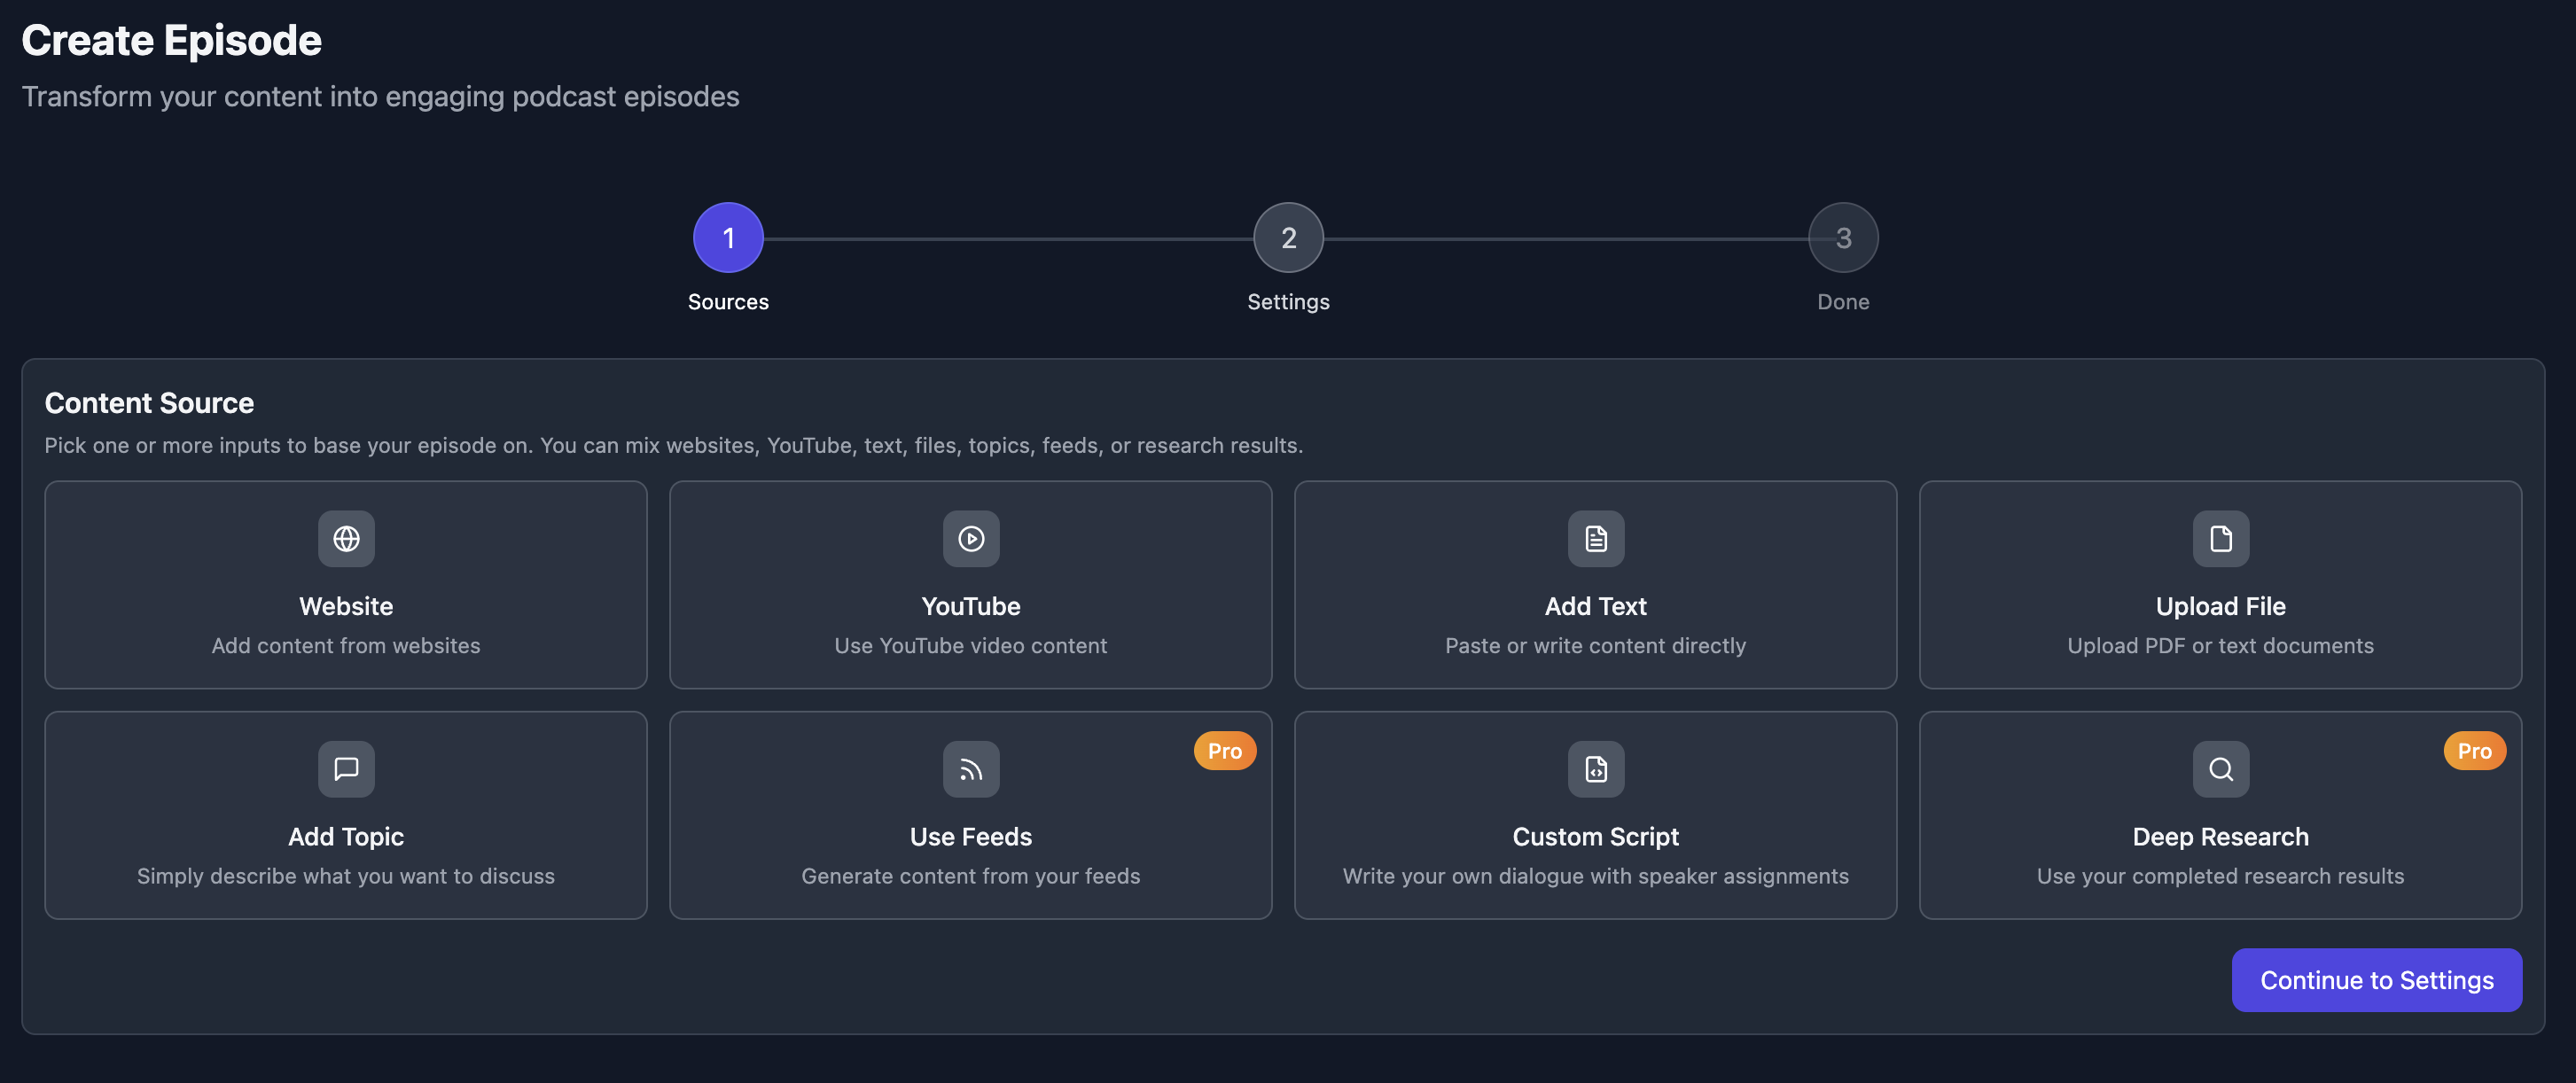Choose Upload File as a content source
Image resolution: width=2576 pixels, height=1083 pixels.
[x=2219, y=585]
